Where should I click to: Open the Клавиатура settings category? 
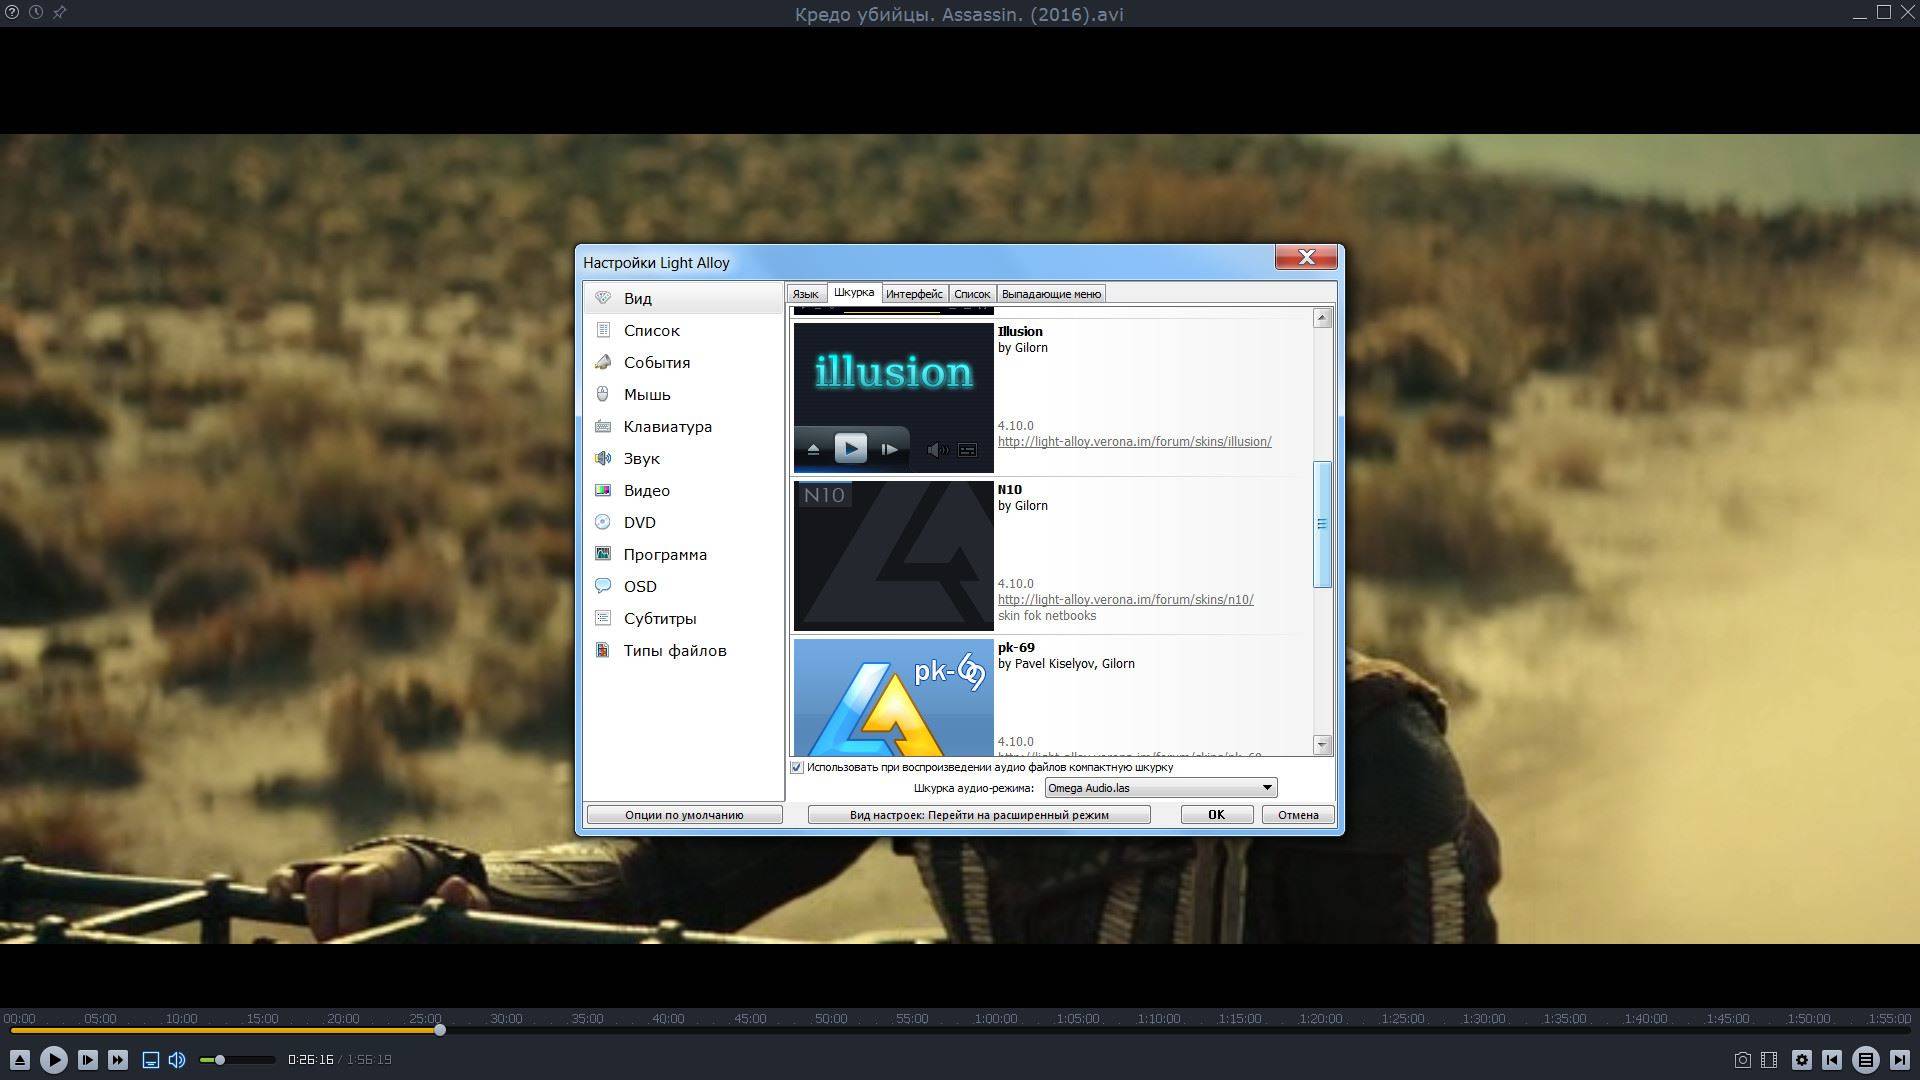click(684, 426)
